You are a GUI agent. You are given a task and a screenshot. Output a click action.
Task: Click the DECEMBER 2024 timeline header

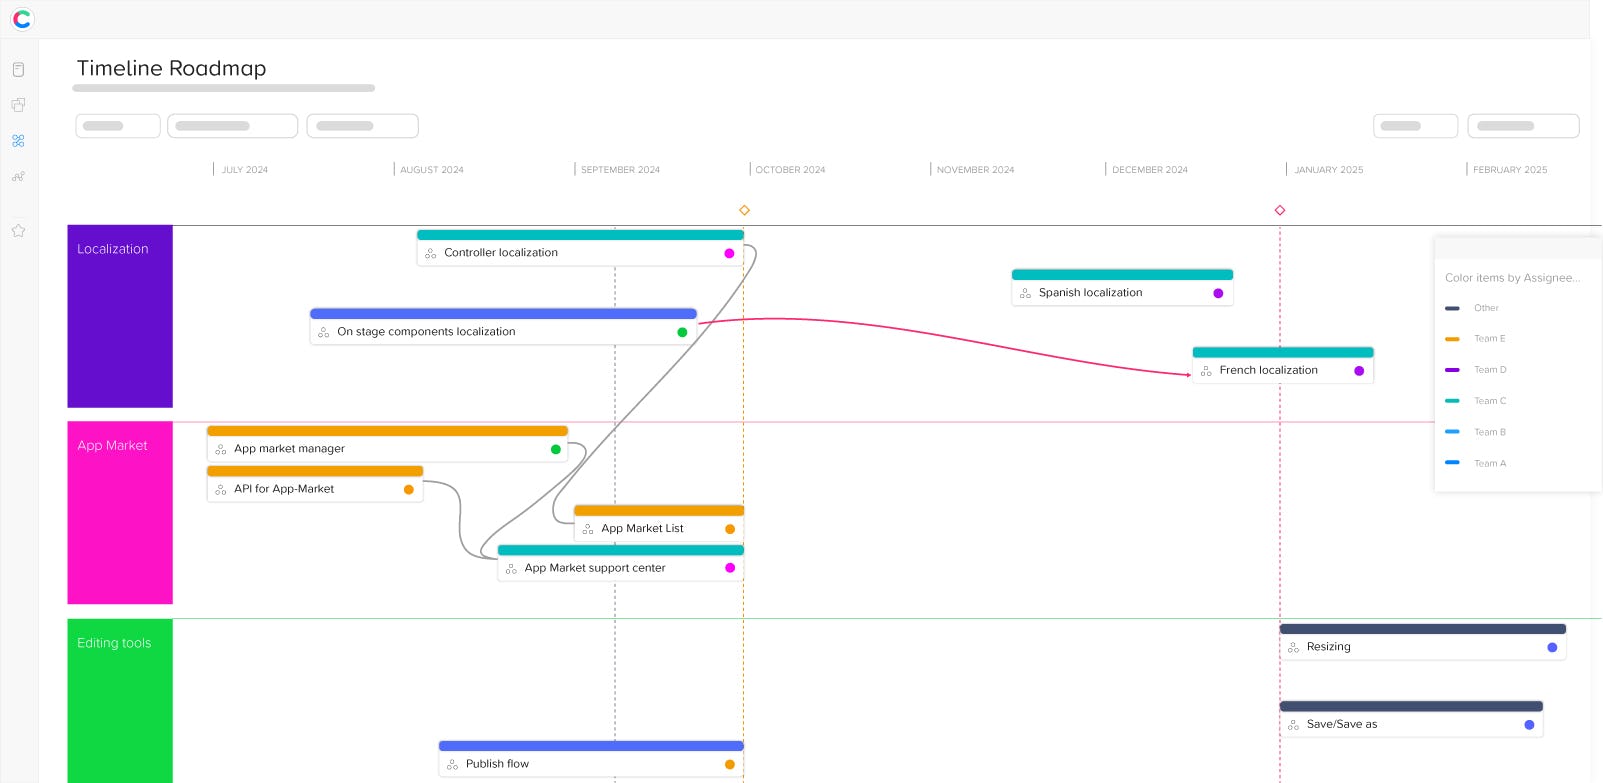tap(1150, 170)
